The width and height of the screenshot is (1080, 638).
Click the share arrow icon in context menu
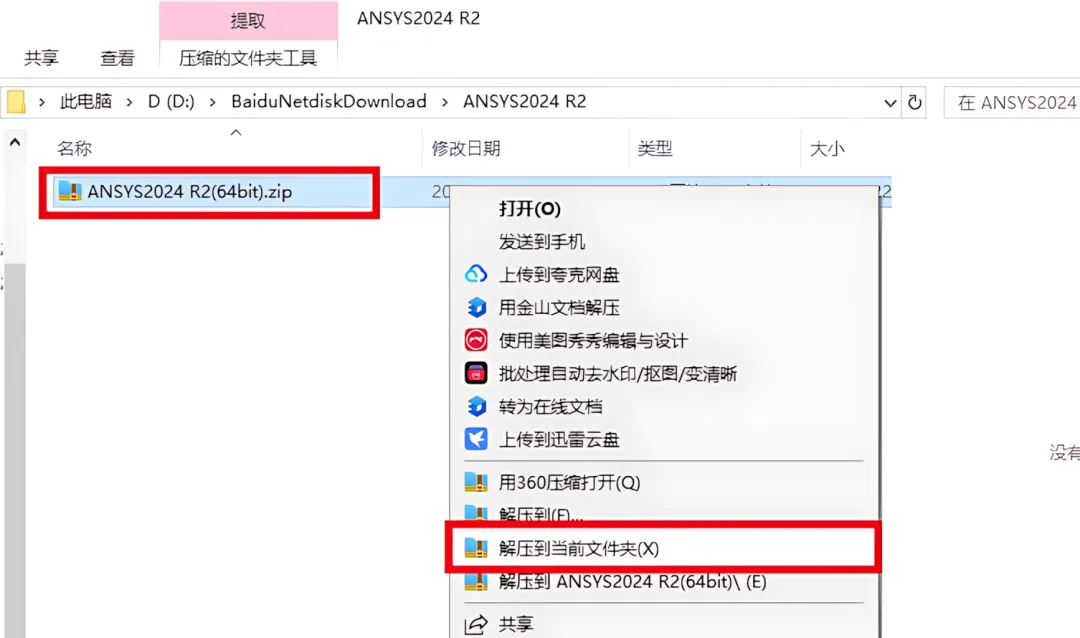point(476,624)
